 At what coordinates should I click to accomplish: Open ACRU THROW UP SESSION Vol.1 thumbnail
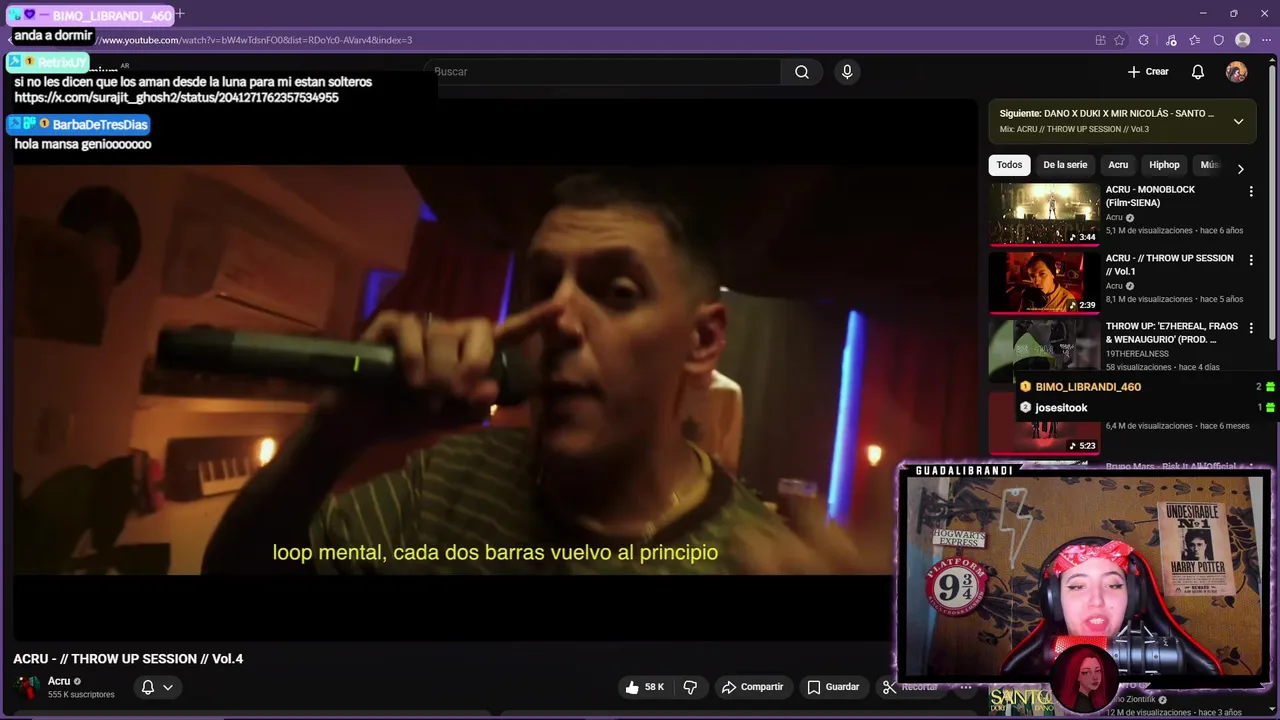1044,282
